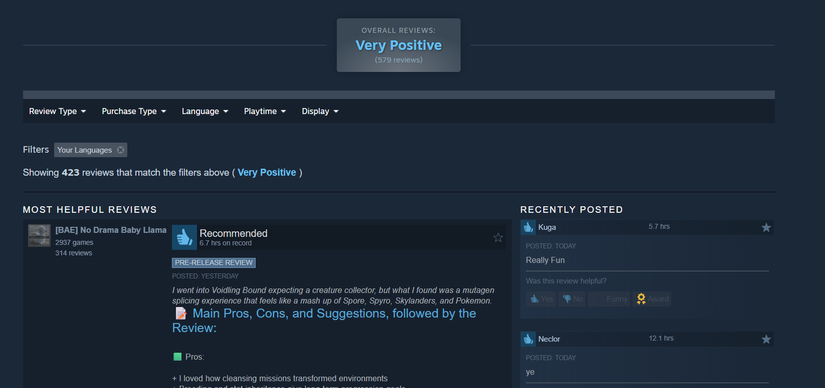Click the Really Fun review text
This screenshot has width=825, height=388.
coord(545,260)
